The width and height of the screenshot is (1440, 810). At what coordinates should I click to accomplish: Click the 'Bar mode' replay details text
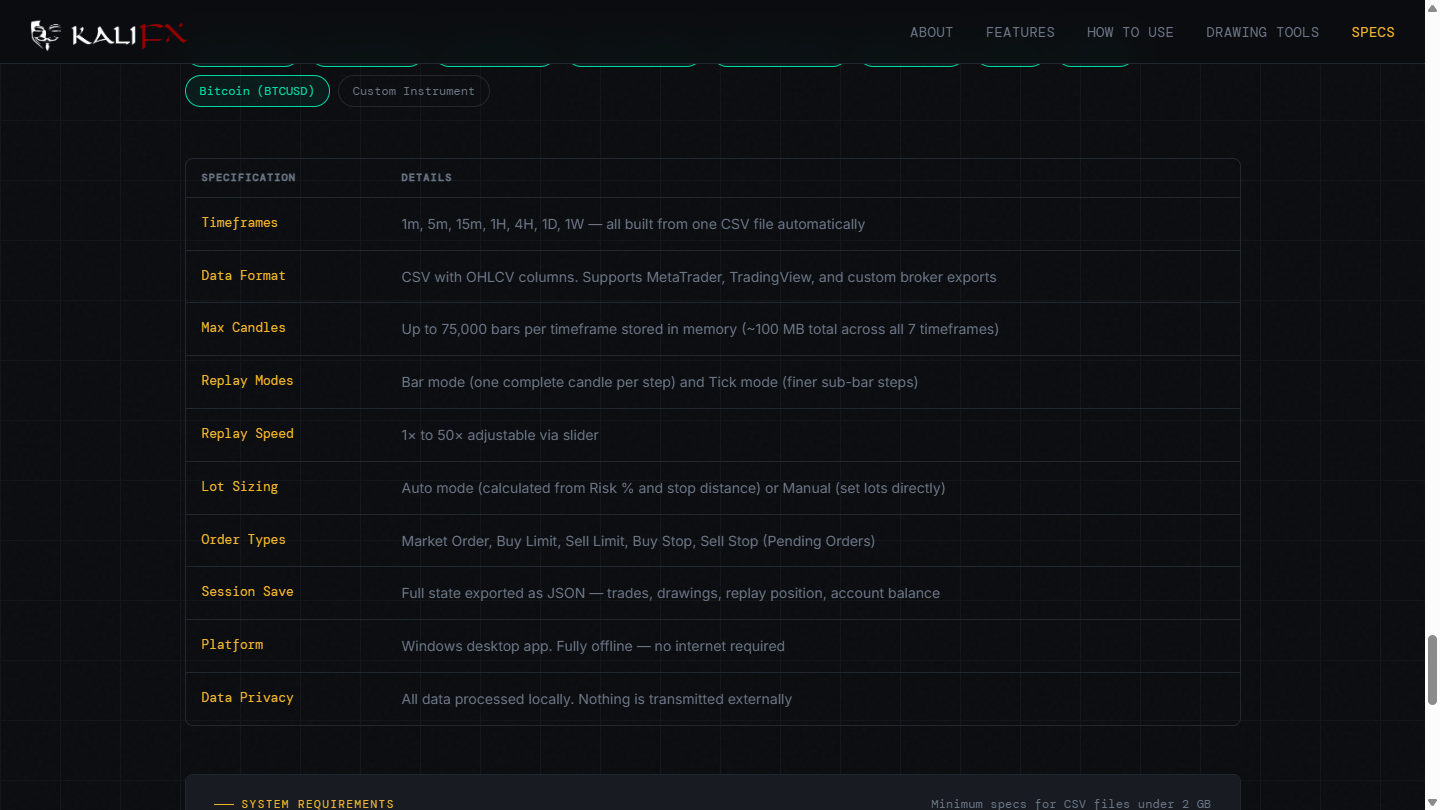click(660, 382)
